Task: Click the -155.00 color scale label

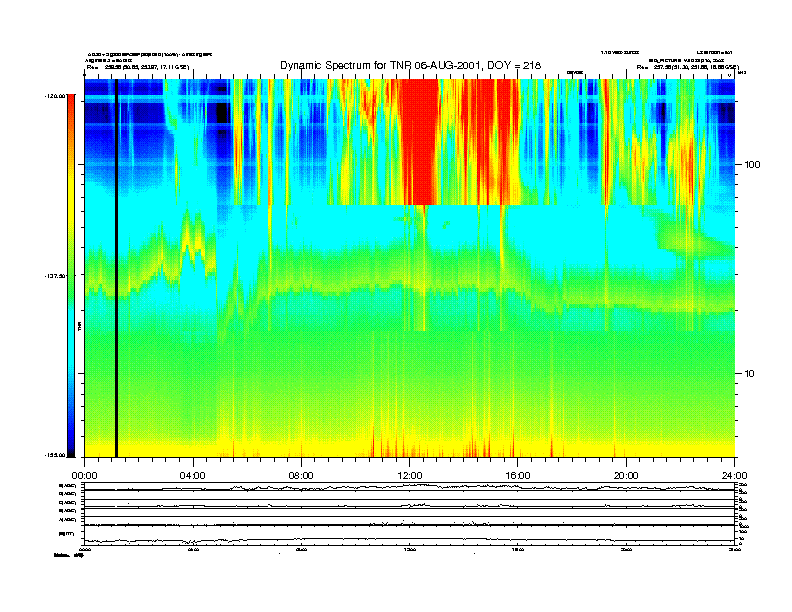Action: tap(55, 455)
